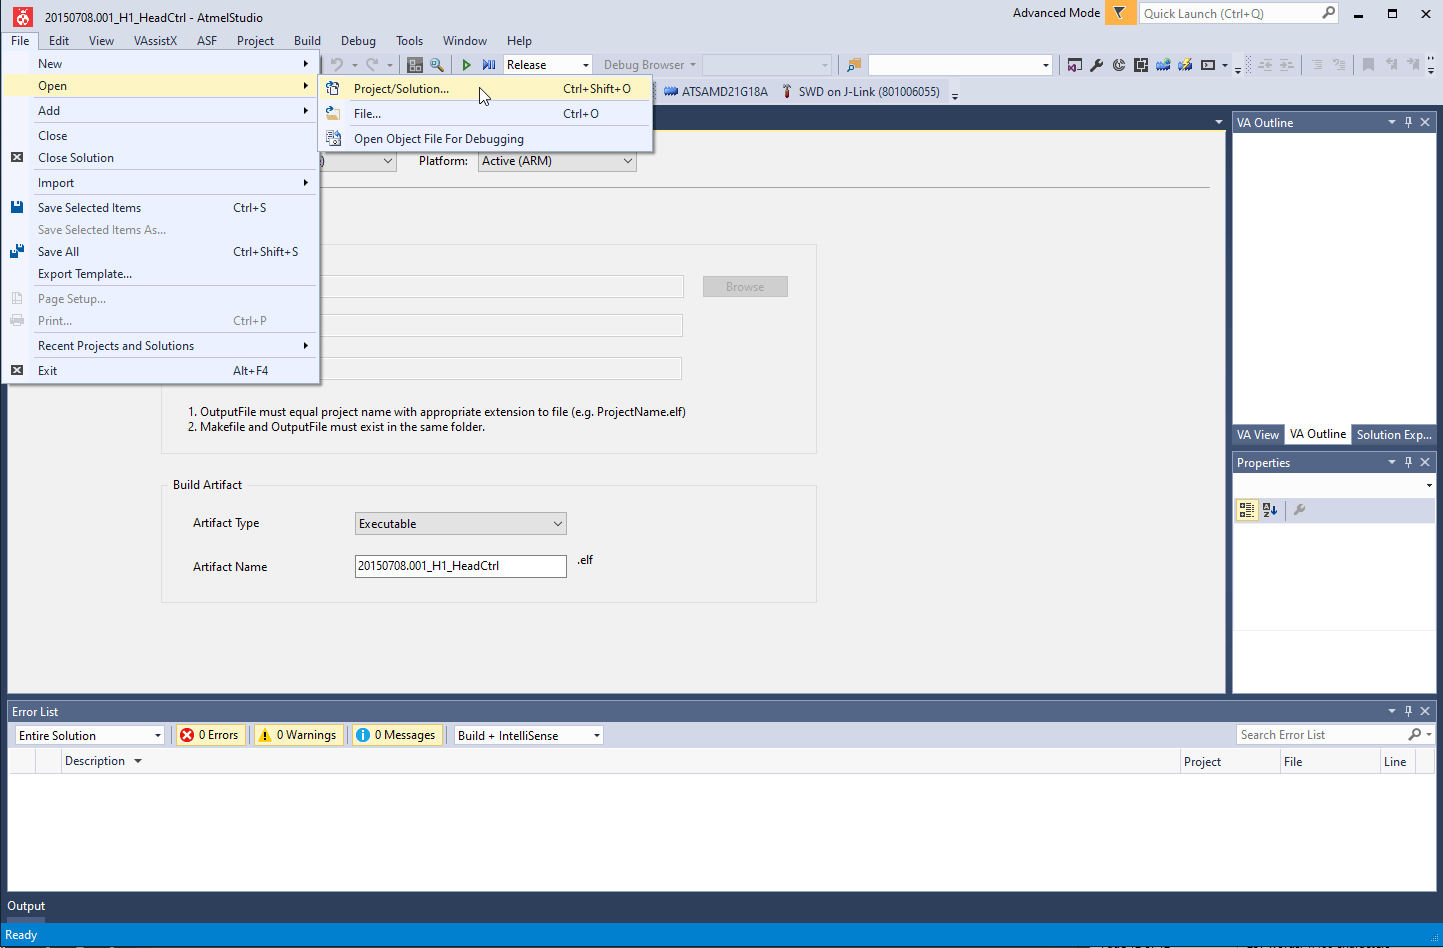Switch to the VA View tab

point(1257,435)
